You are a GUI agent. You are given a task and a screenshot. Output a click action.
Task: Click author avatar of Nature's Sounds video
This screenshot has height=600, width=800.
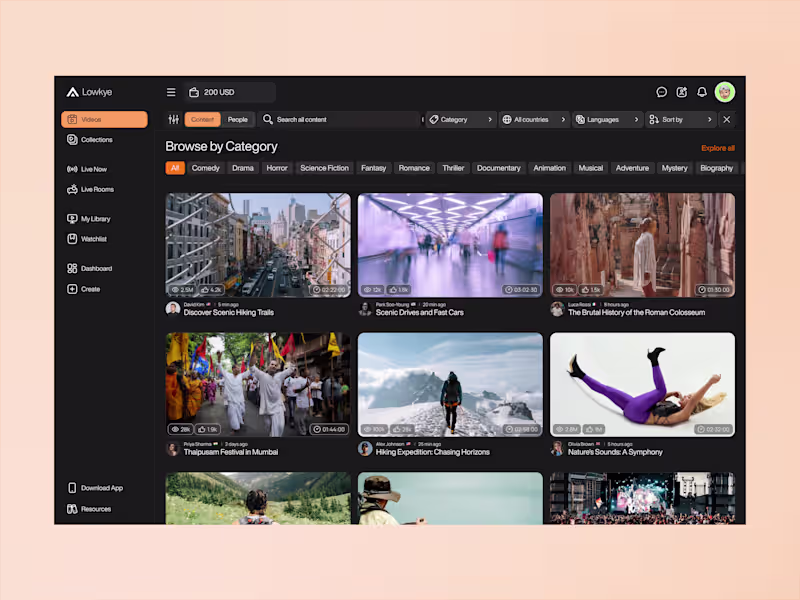(557, 448)
